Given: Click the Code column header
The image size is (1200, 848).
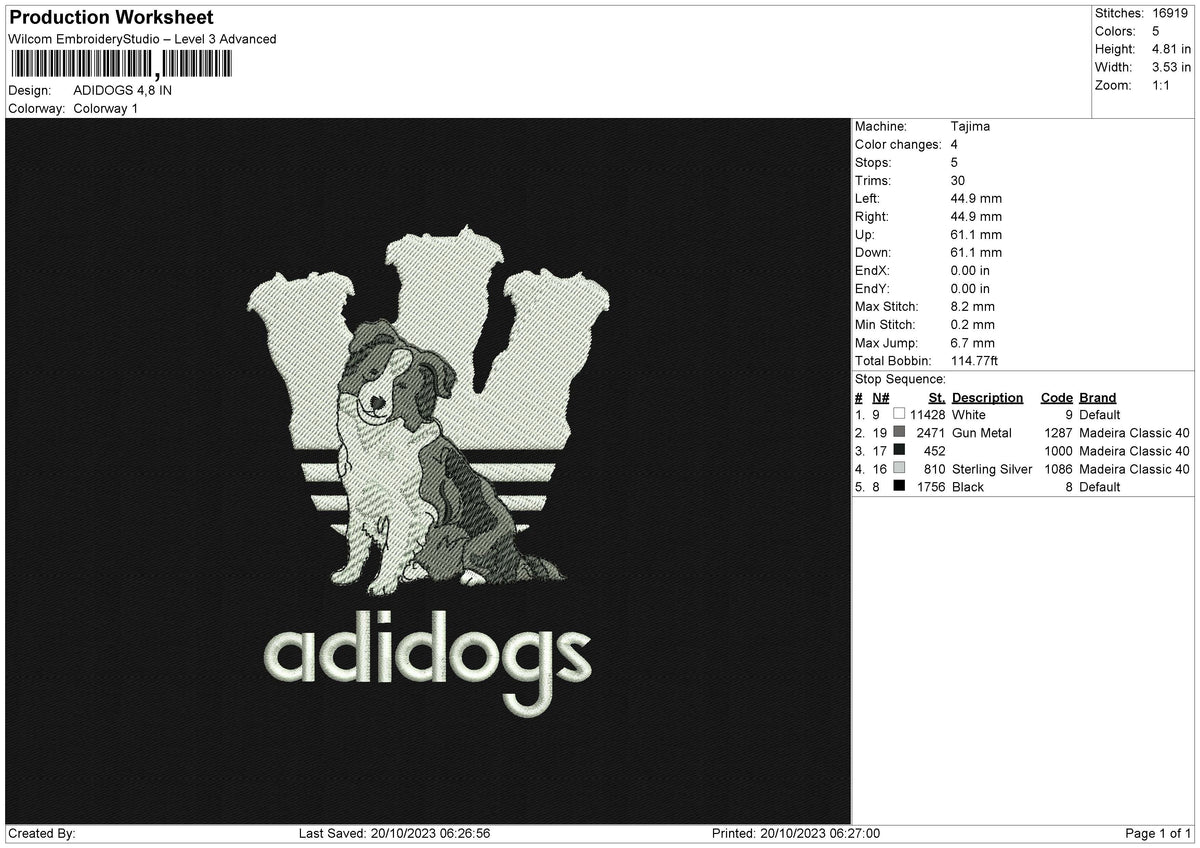Looking at the screenshot, I should click(1057, 397).
